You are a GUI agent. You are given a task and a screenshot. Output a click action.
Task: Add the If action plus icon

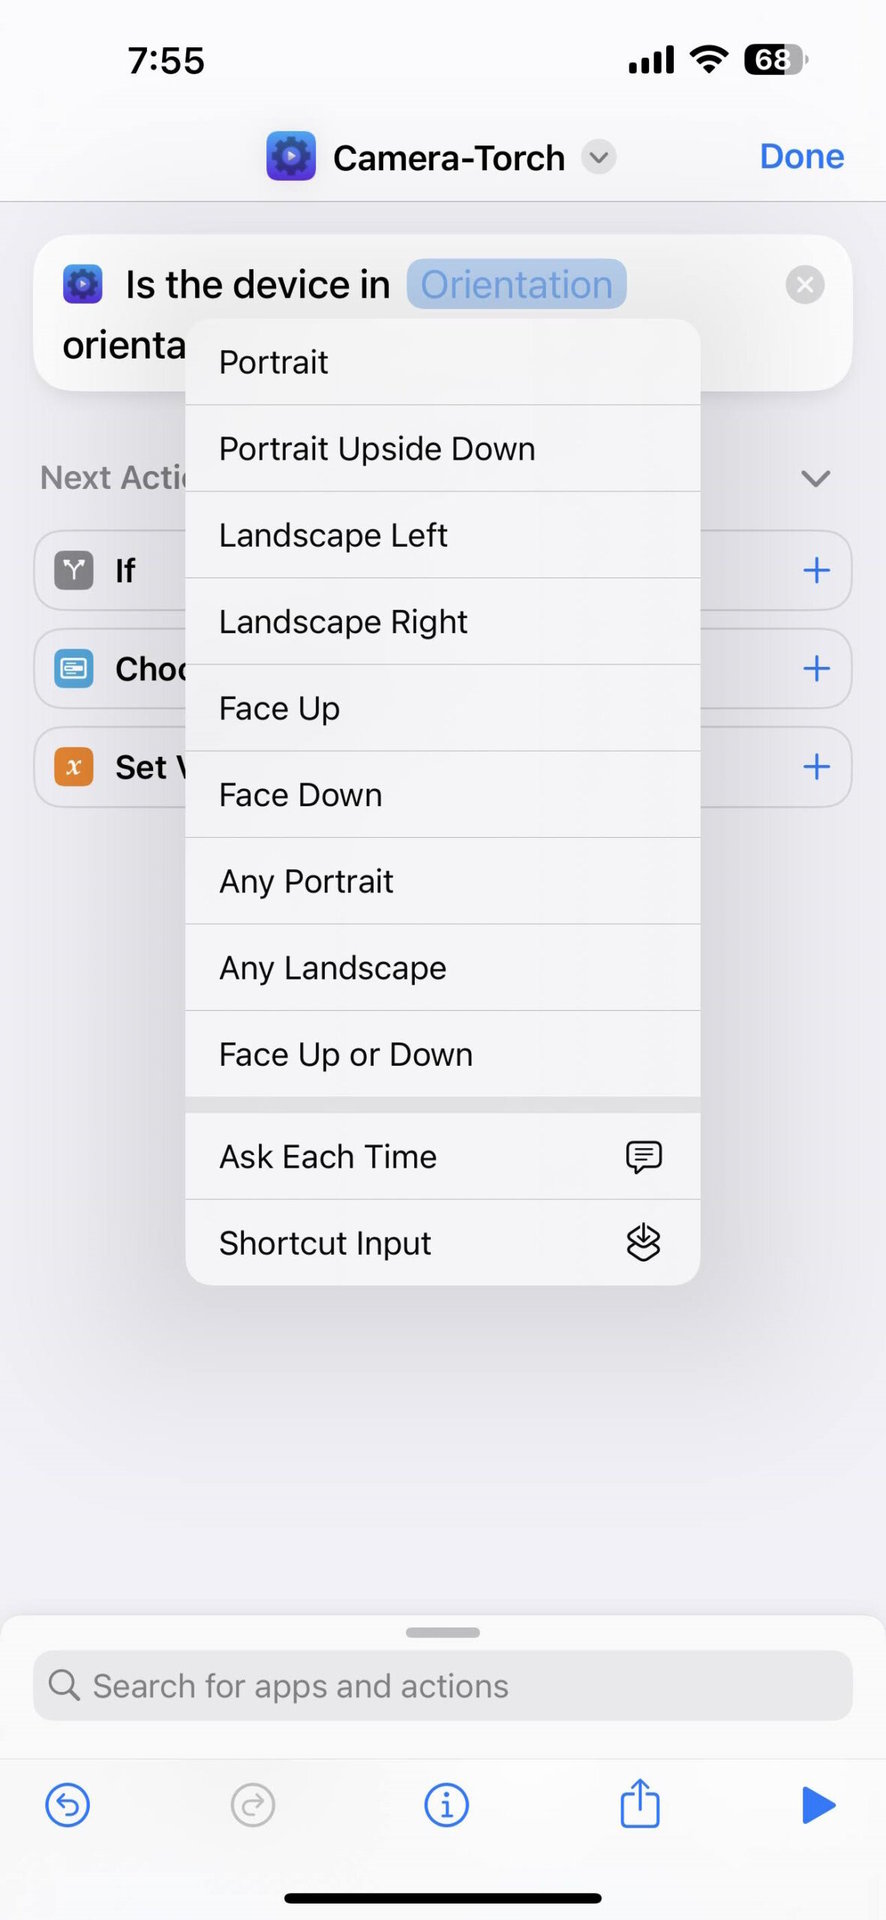[x=816, y=570]
